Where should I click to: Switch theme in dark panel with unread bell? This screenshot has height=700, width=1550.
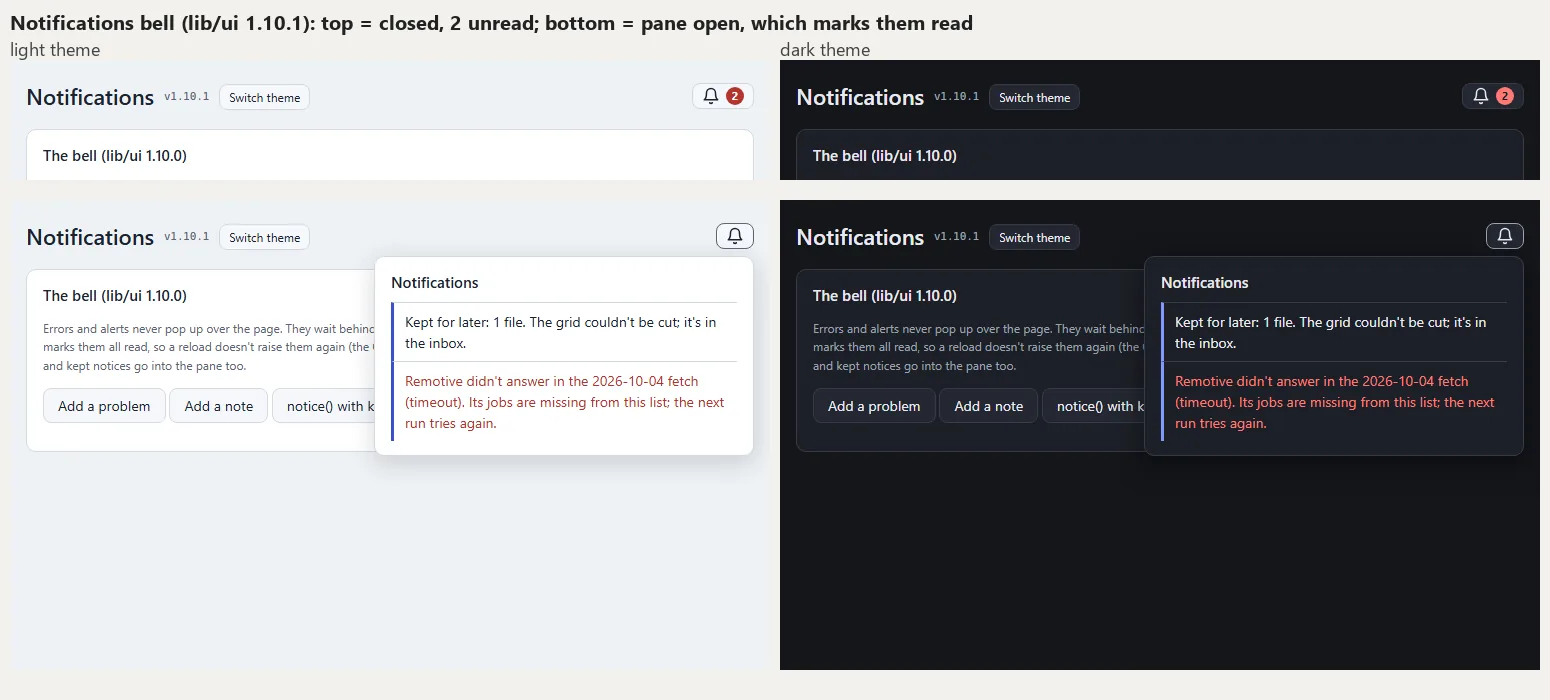tap(1034, 97)
